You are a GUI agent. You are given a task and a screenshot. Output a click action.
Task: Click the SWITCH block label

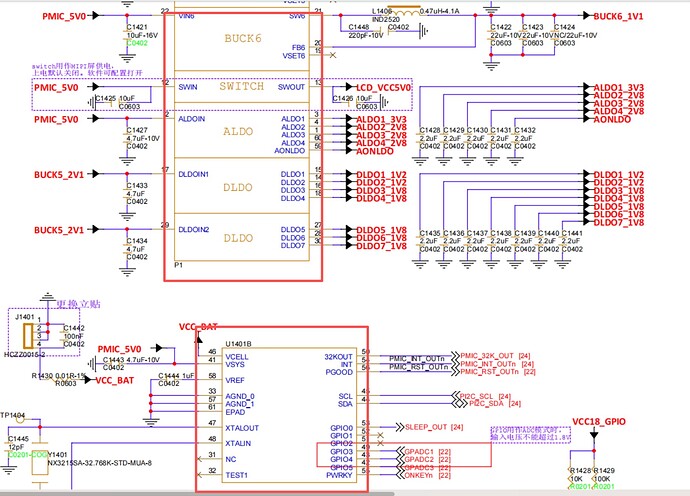(x=242, y=86)
